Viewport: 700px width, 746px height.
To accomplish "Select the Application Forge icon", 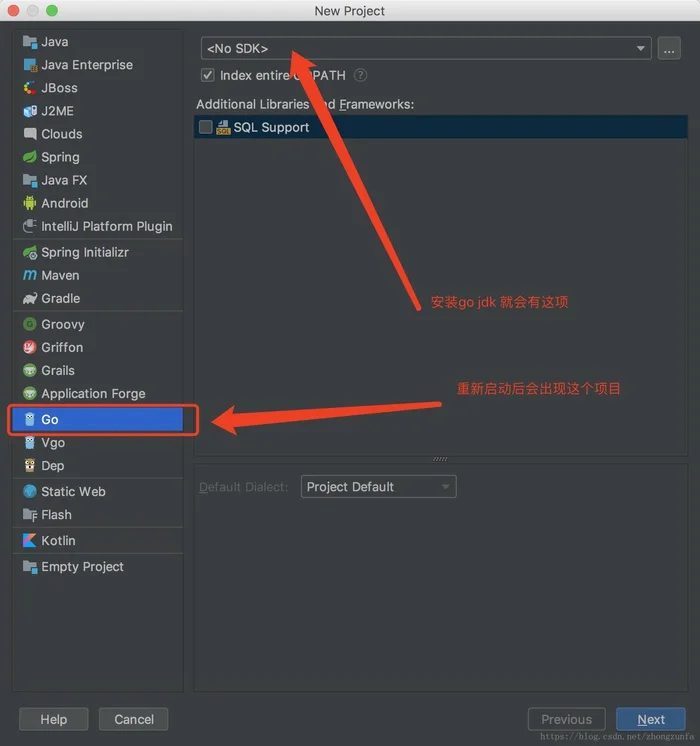I will [x=30, y=393].
